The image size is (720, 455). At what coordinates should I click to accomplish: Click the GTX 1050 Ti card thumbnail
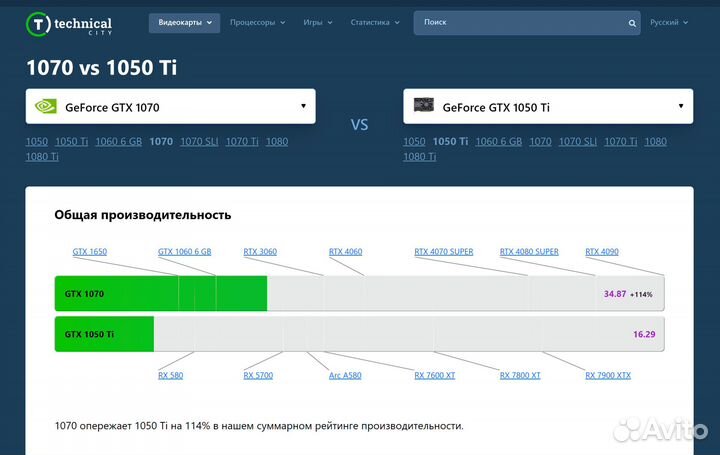423,105
